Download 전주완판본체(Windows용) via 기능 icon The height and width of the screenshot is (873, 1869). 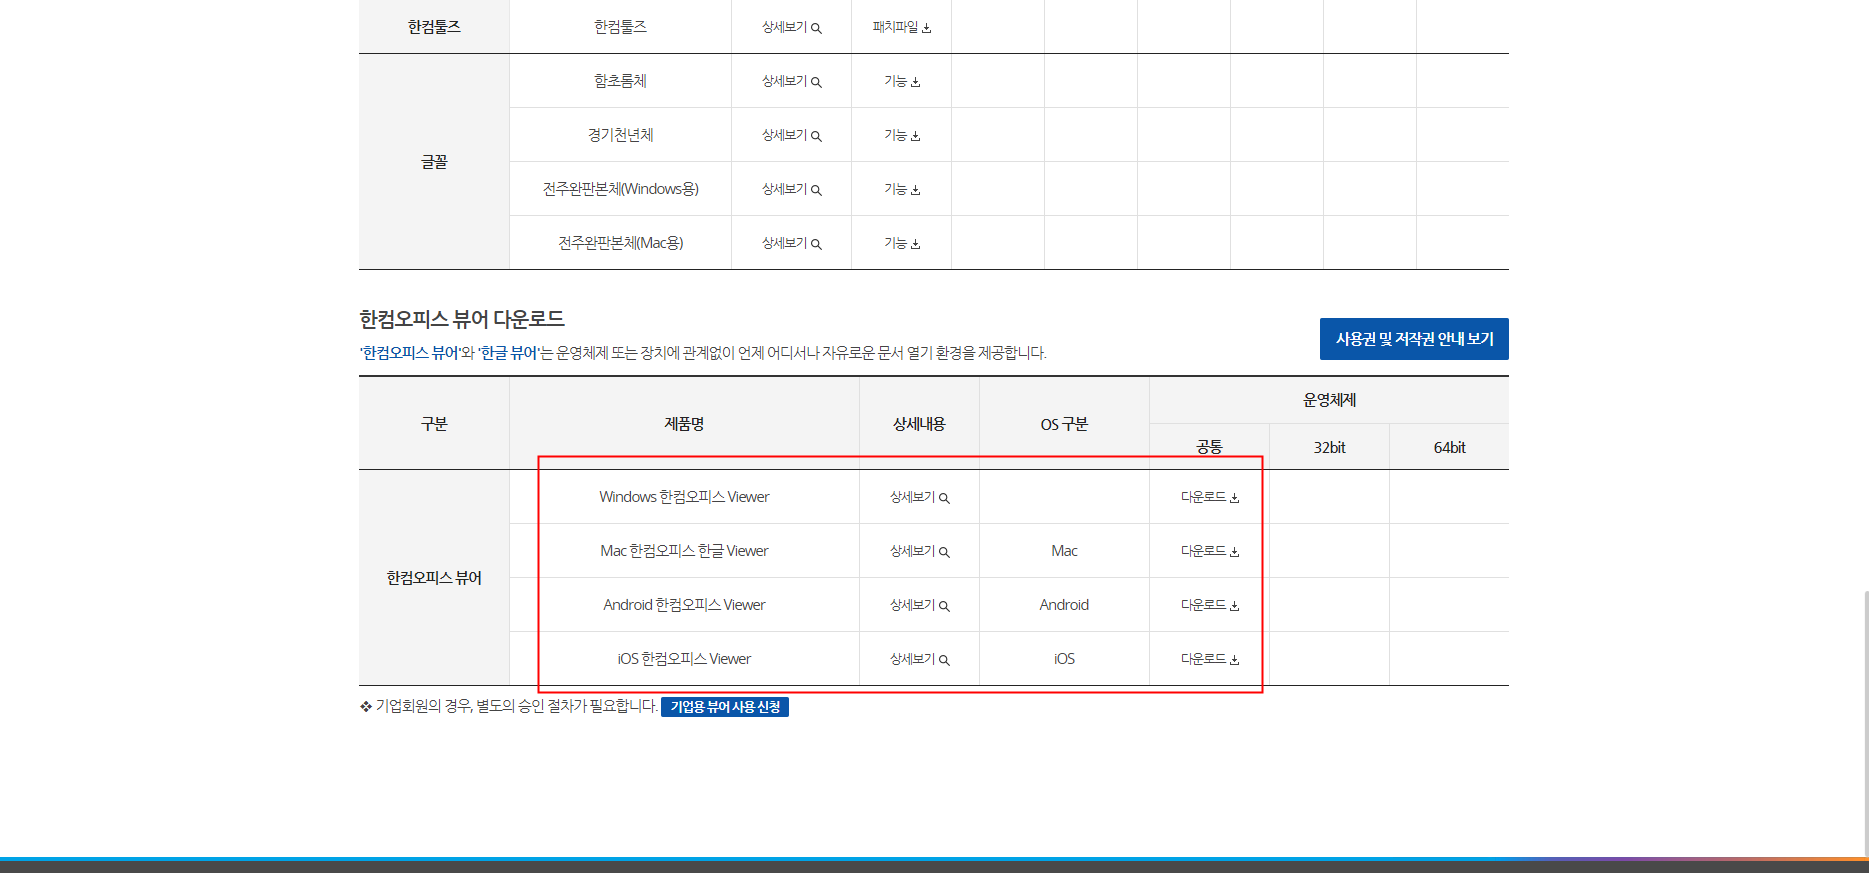pyautogui.click(x=901, y=189)
